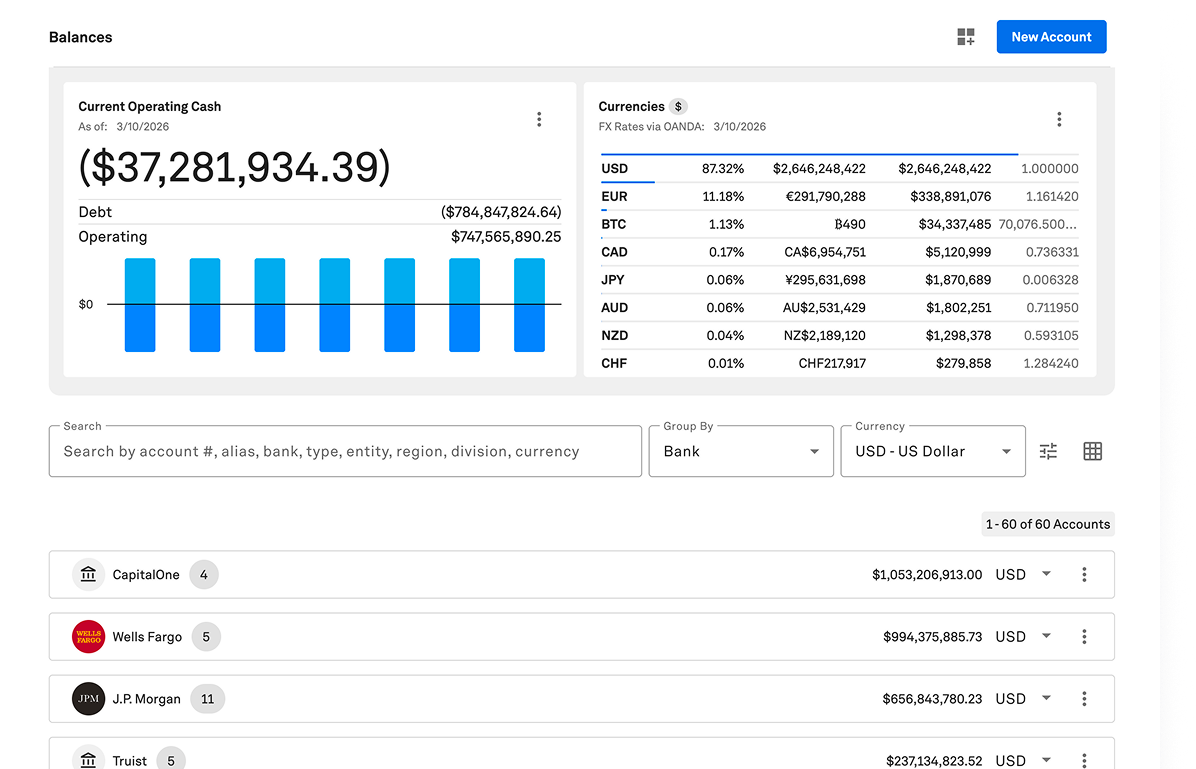
Task: Open the Currency USD dropdown
Action: (x=932, y=451)
